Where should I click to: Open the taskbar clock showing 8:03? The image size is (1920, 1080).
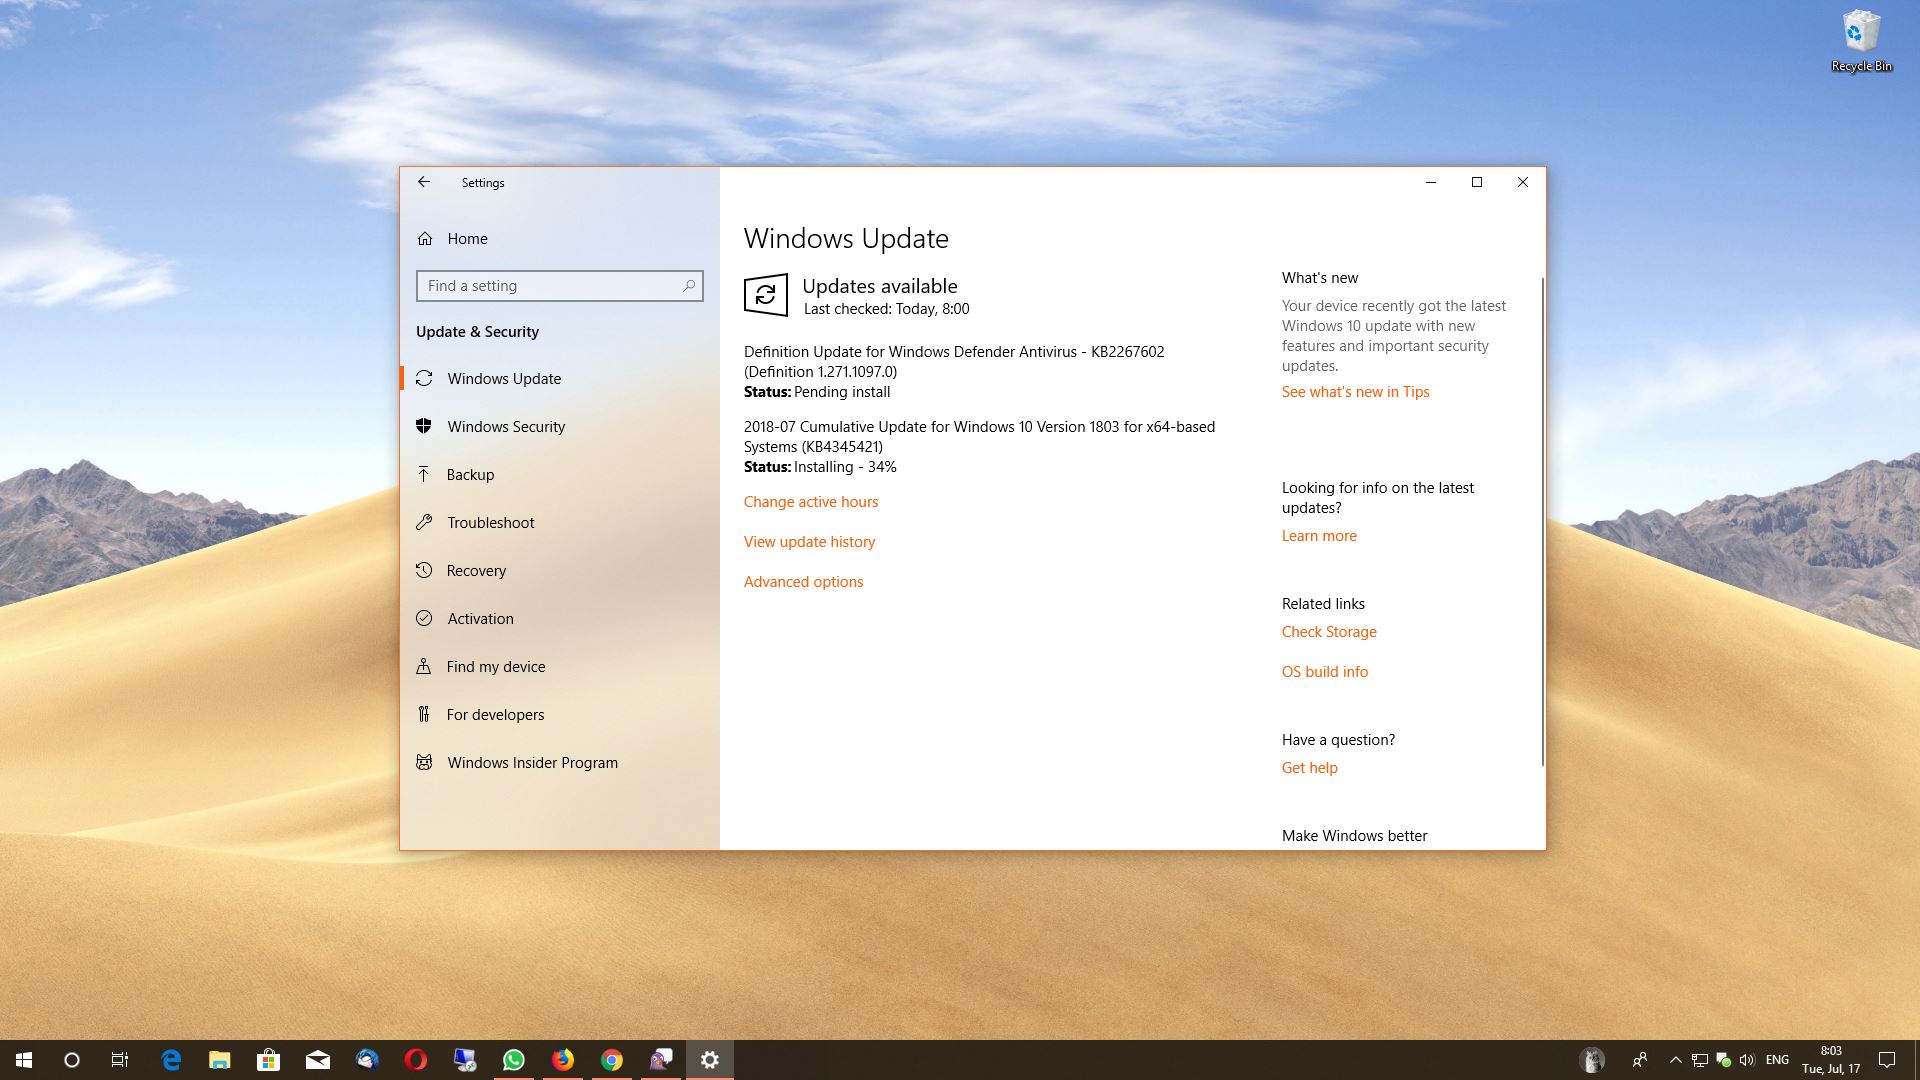[x=1831, y=1060]
